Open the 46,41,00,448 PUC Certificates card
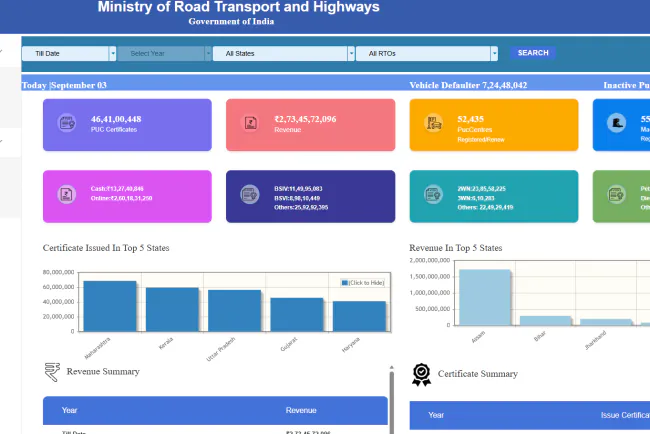Screen dimensions: 650x434 (x=127, y=125)
